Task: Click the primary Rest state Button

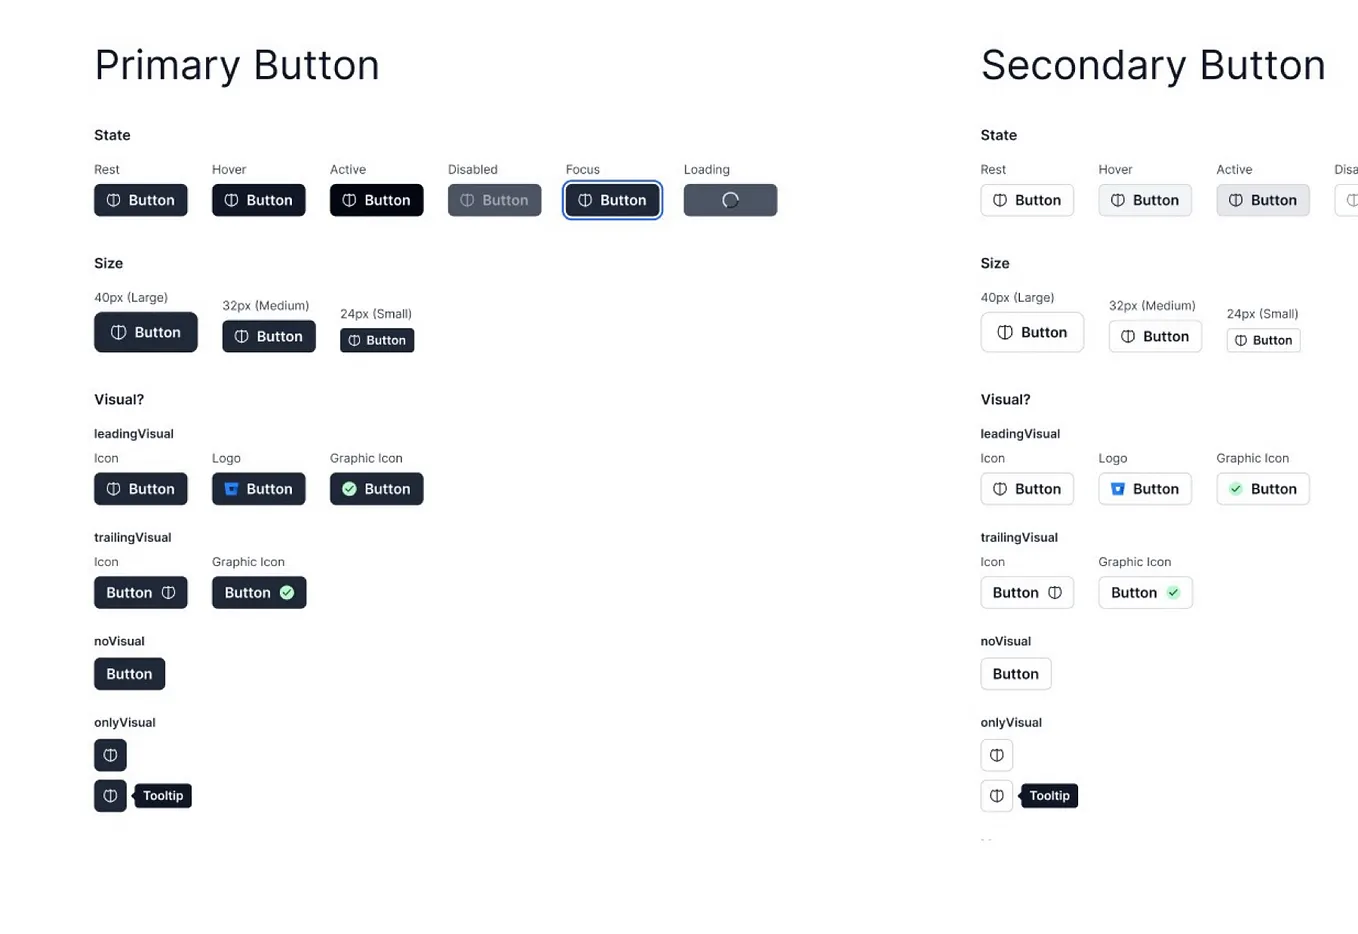Action: [141, 200]
